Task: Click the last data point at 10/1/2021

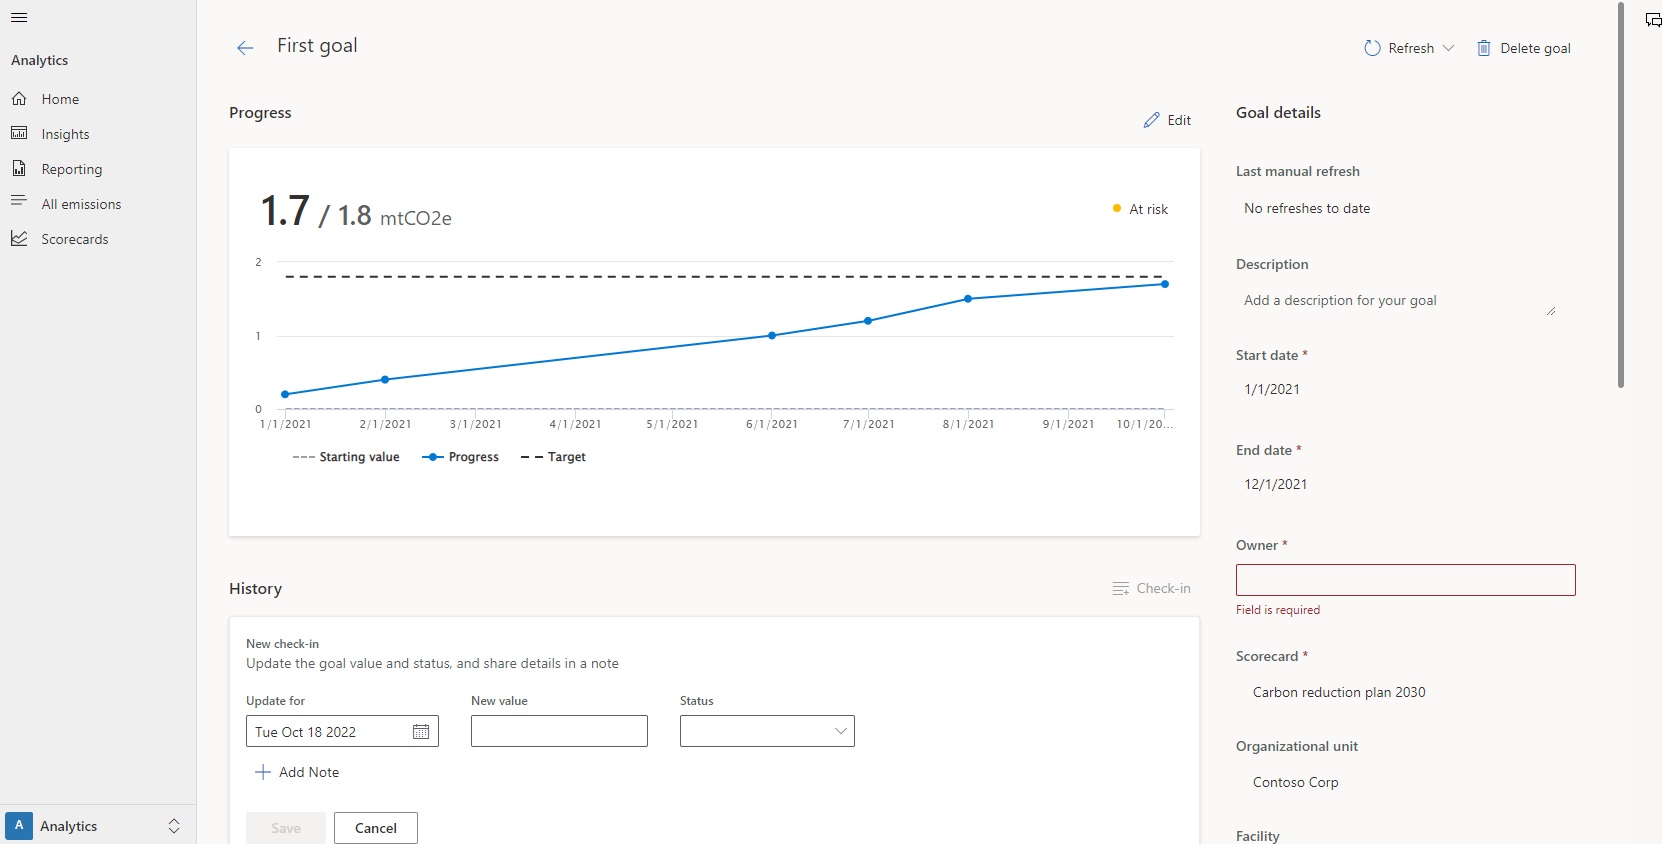Action: point(1165,284)
